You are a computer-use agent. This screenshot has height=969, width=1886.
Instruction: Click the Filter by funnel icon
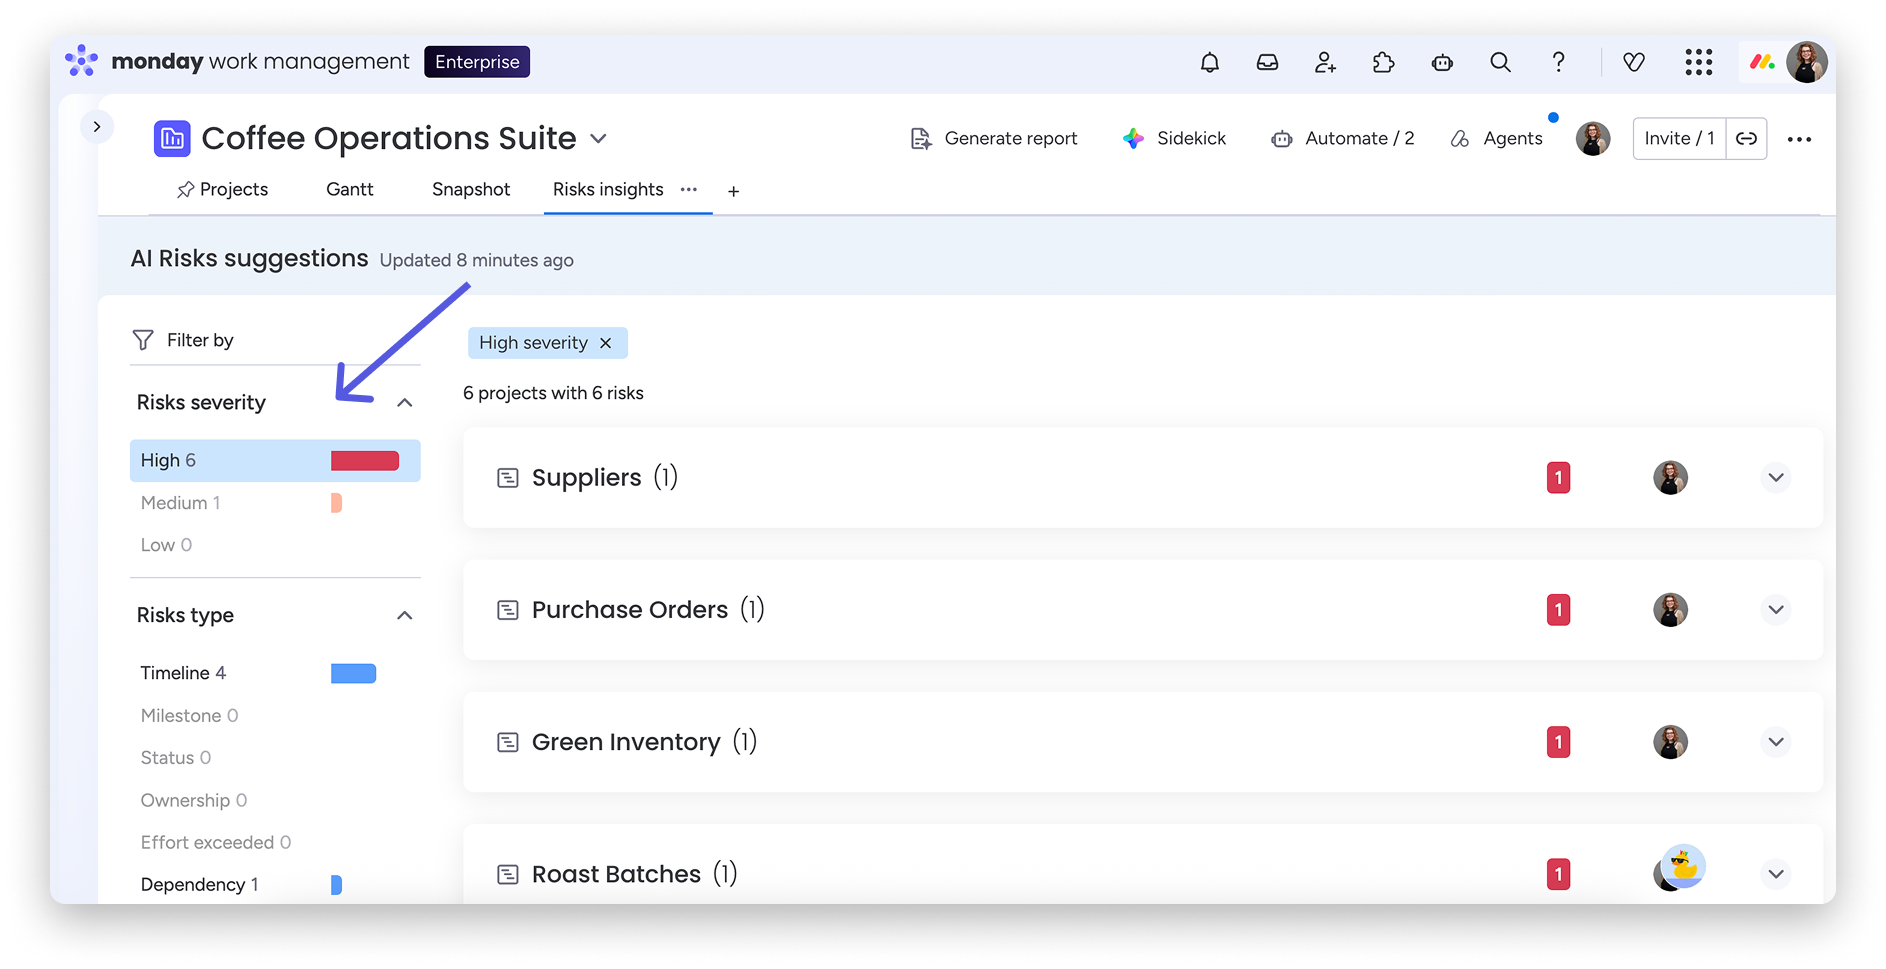pos(143,340)
